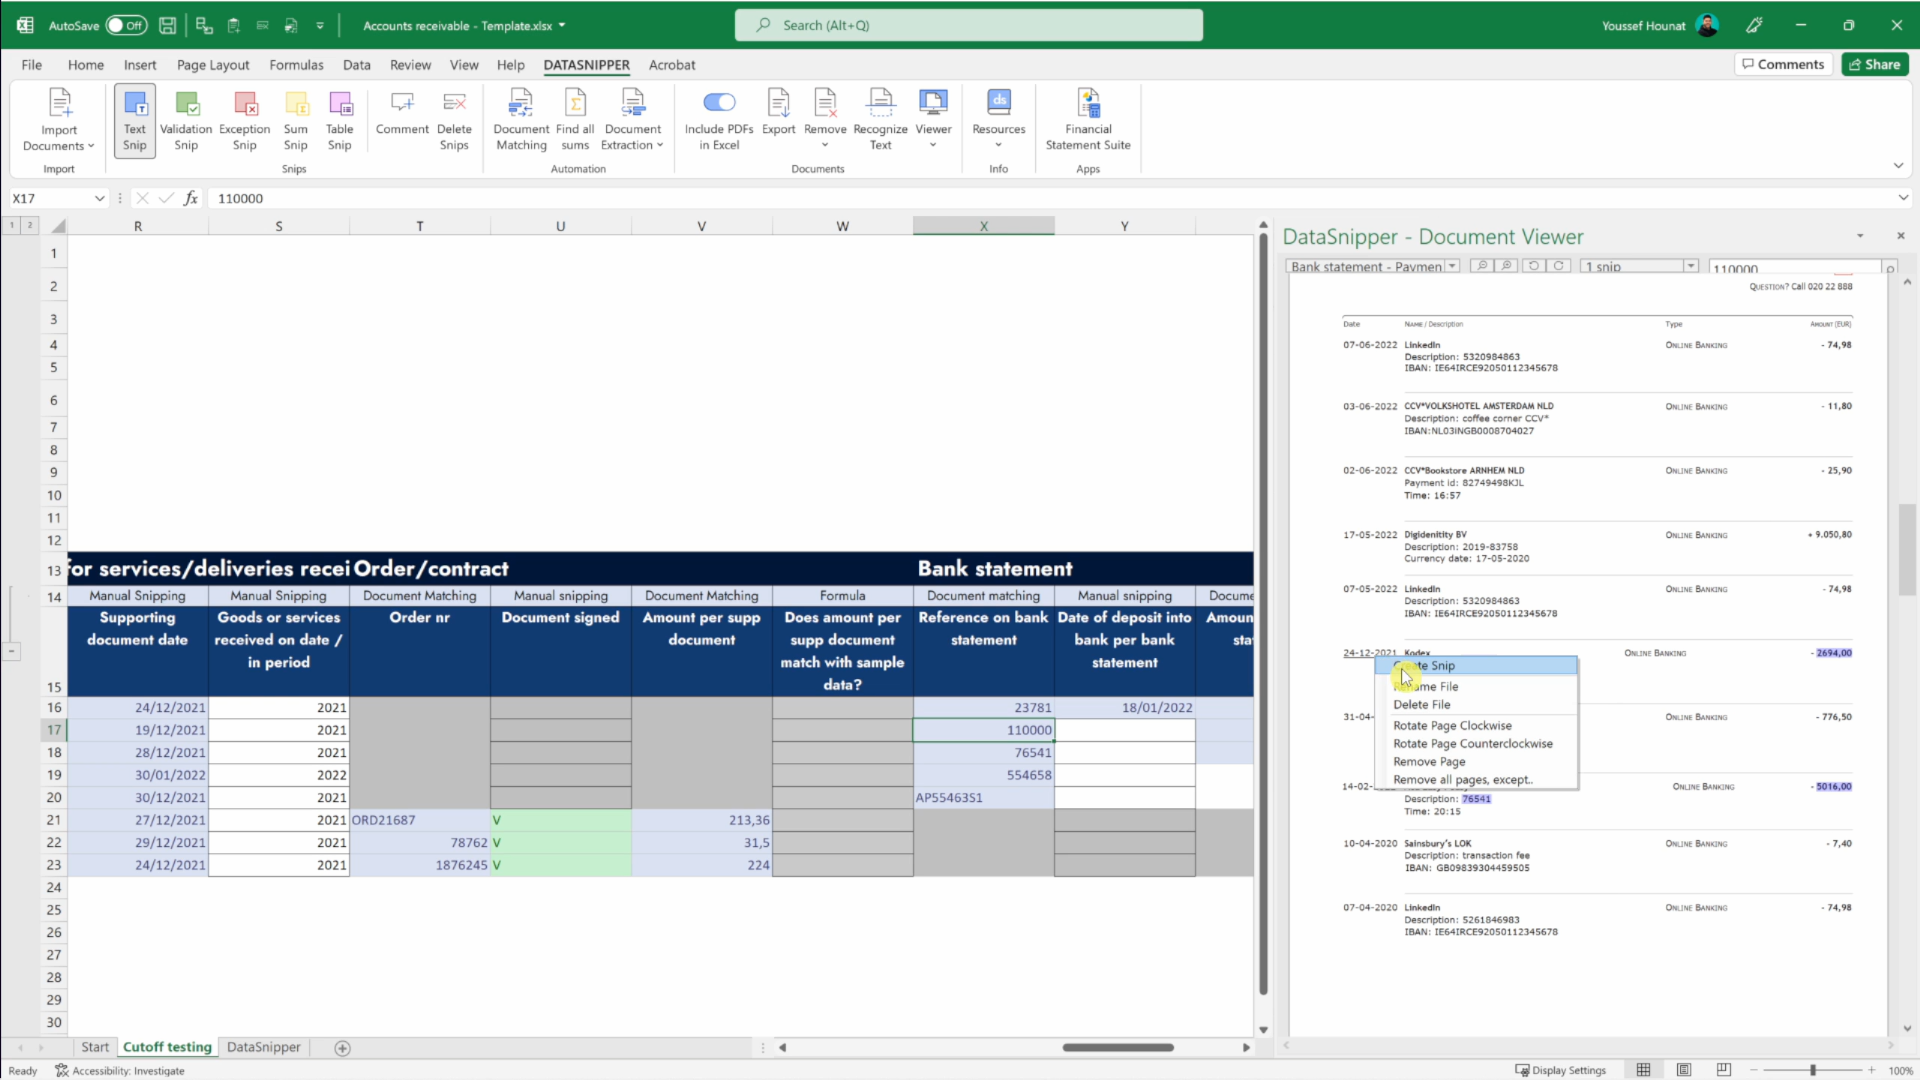Expand the Remove options dropdown

[x=825, y=144]
